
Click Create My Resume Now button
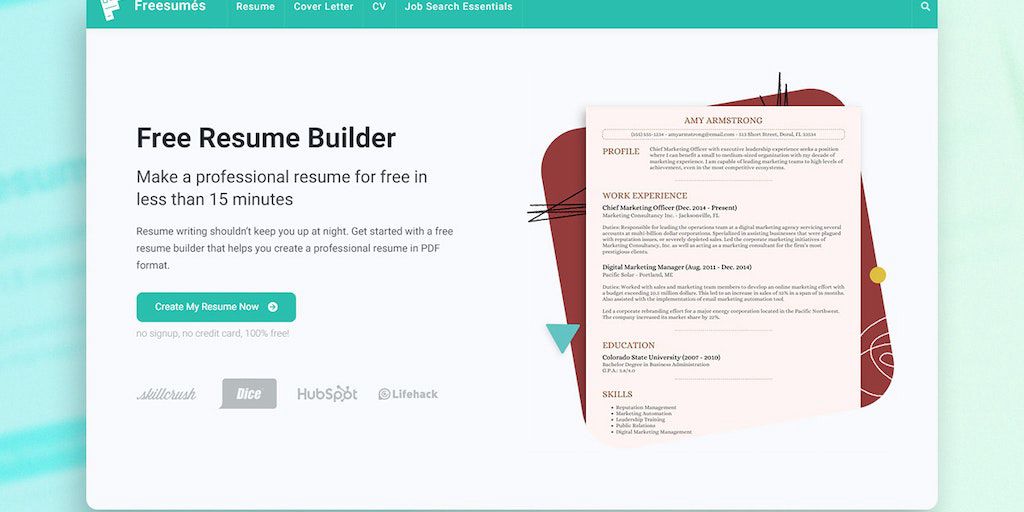tap(216, 307)
